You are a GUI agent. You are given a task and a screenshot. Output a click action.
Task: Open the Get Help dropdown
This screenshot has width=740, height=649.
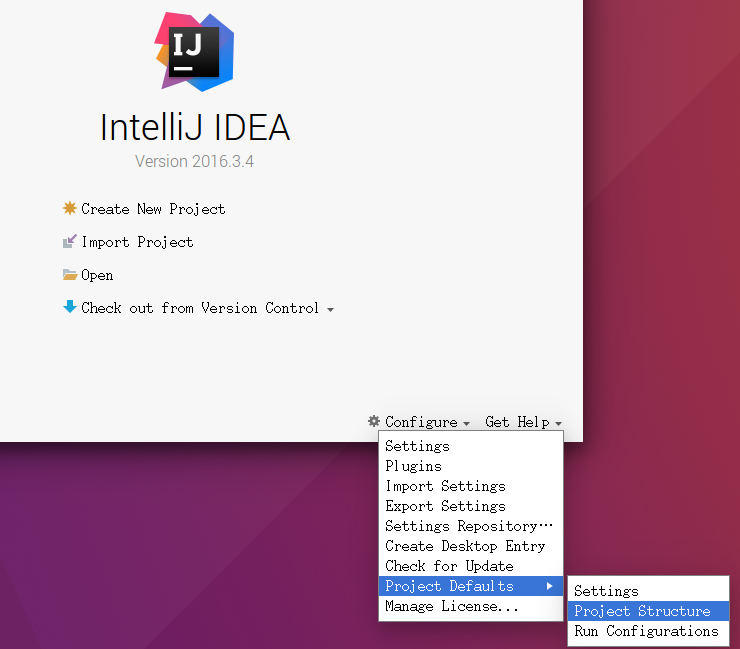[517, 421]
